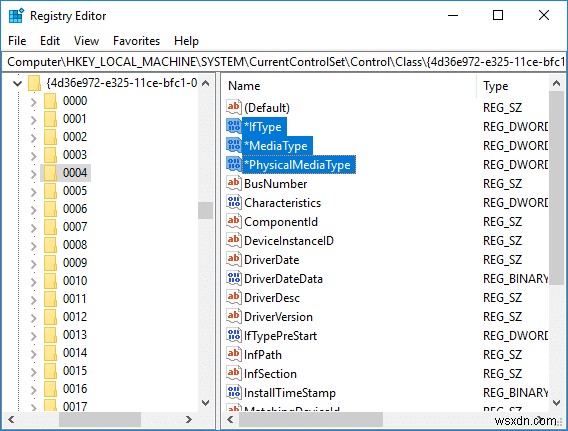Minimize the Registry Editor window

coord(453,15)
